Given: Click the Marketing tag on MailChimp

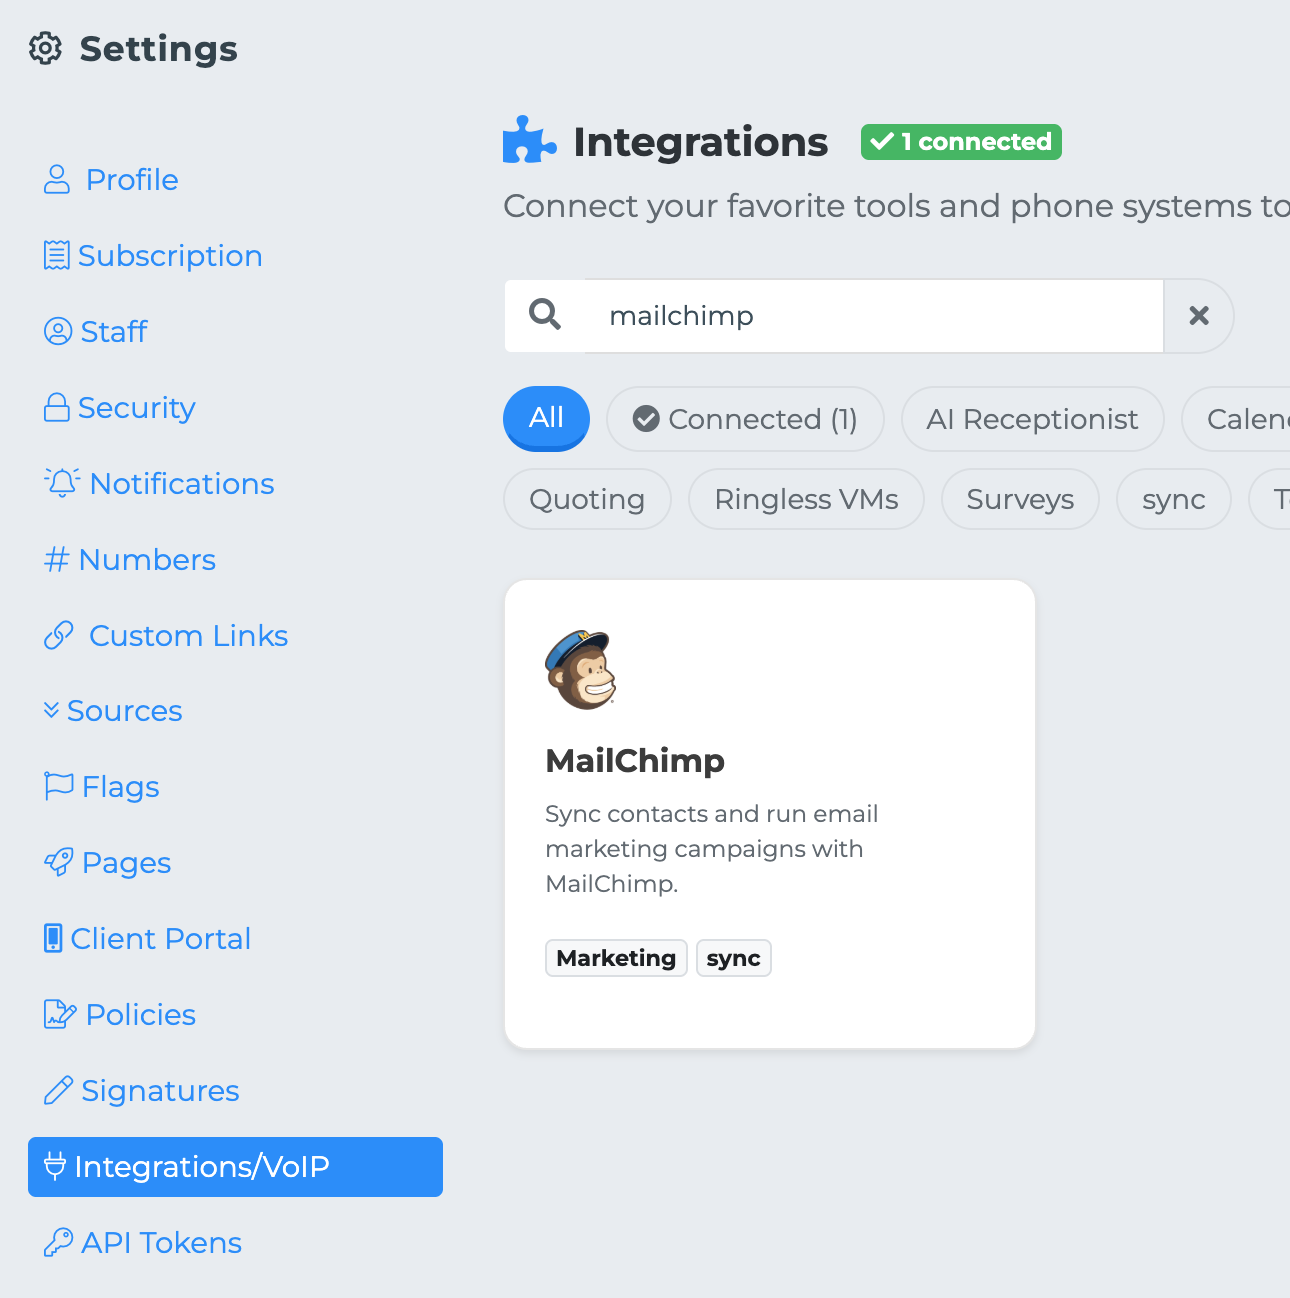Looking at the screenshot, I should click(x=616, y=958).
